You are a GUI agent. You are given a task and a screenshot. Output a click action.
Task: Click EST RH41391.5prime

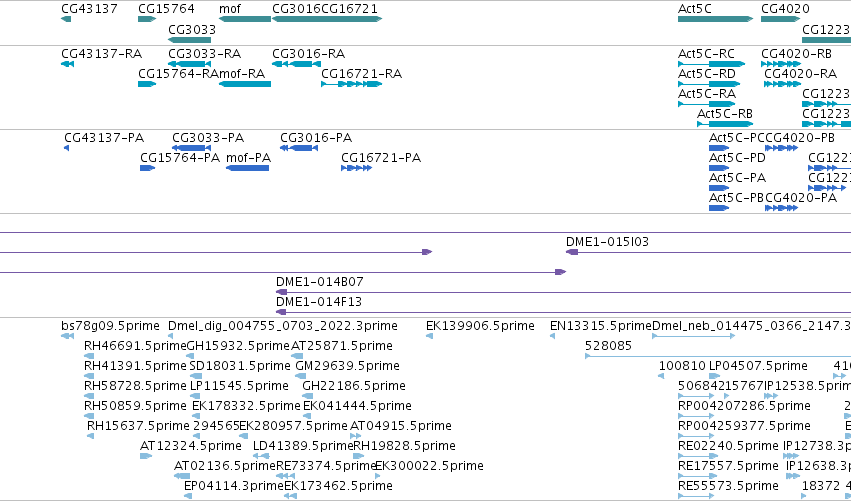(89, 377)
